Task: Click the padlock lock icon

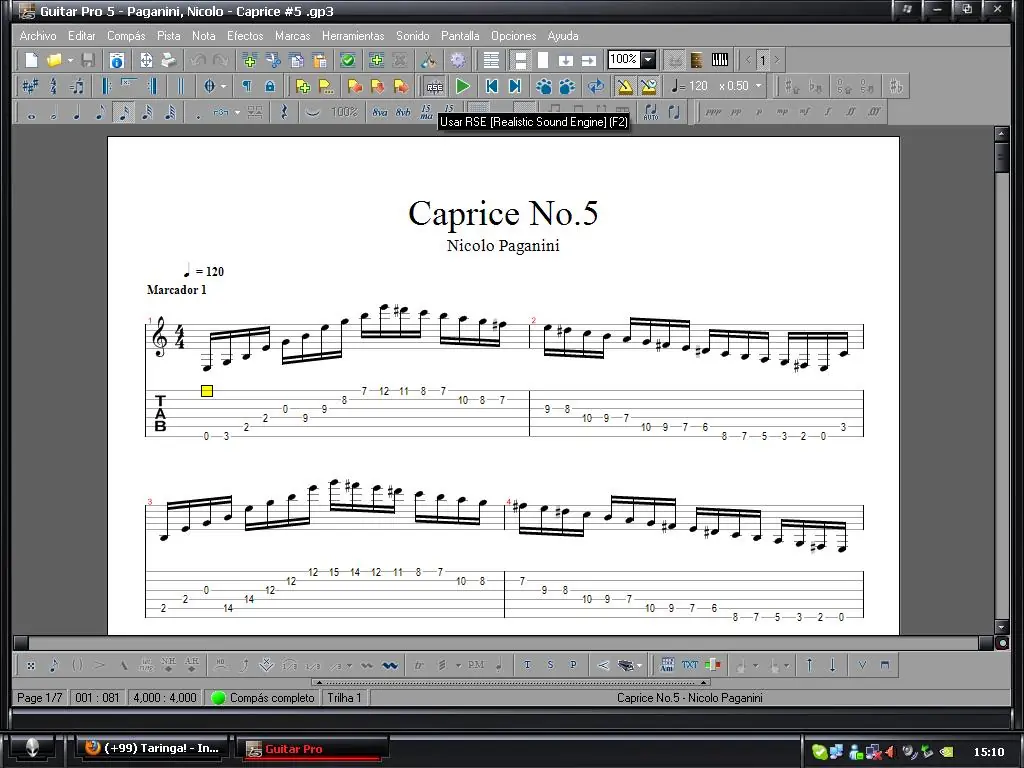Action: point(270,86)
